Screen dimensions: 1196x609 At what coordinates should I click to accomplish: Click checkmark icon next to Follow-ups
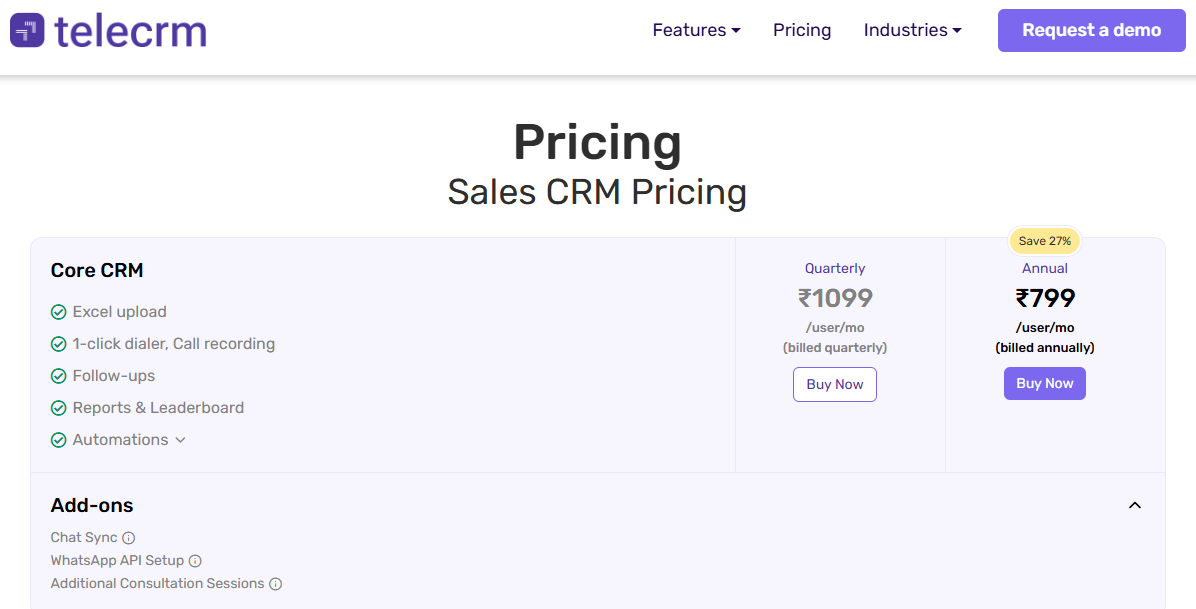tap(59, 376)
